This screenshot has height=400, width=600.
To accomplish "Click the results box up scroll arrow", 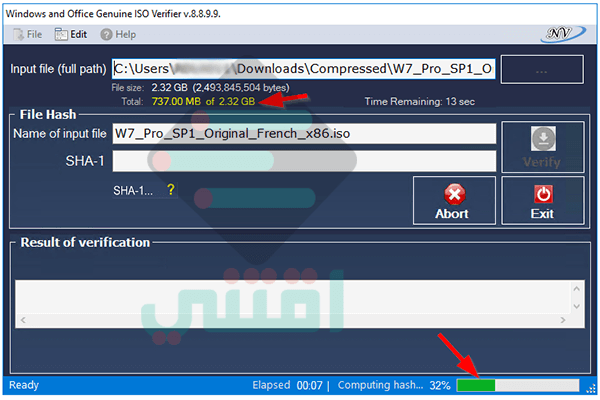I will pos(577,289).
